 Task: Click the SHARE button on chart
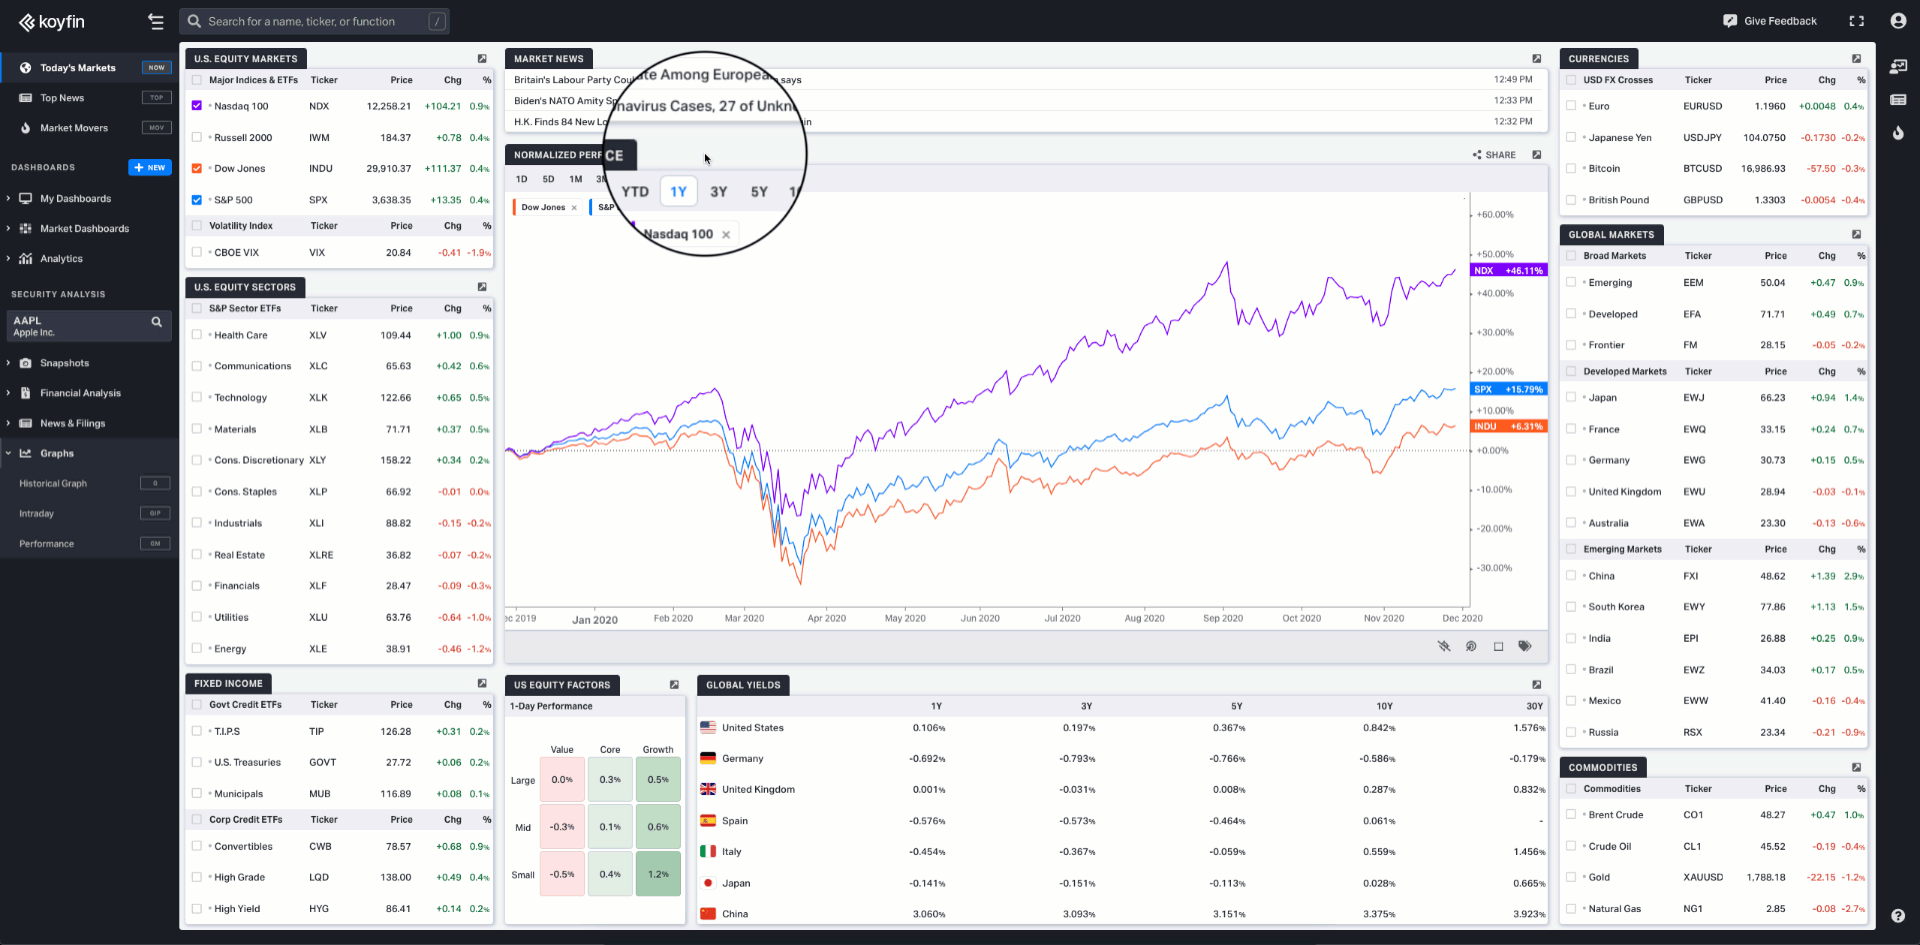click(1494, 155)
